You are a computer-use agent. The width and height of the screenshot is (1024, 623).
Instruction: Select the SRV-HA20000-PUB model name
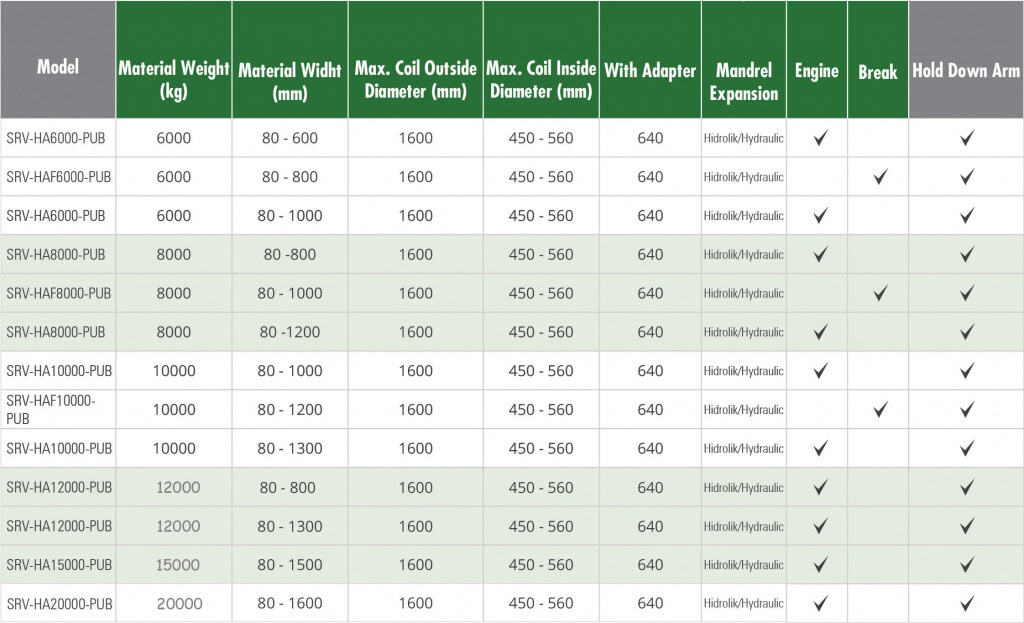[59, 603]
